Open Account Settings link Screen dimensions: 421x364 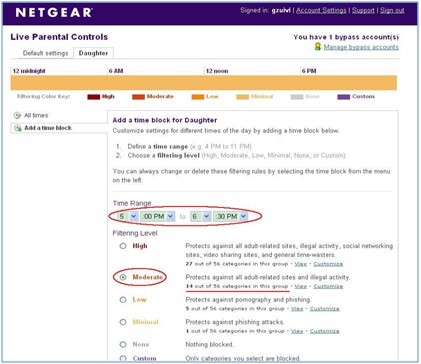point(321,10)
